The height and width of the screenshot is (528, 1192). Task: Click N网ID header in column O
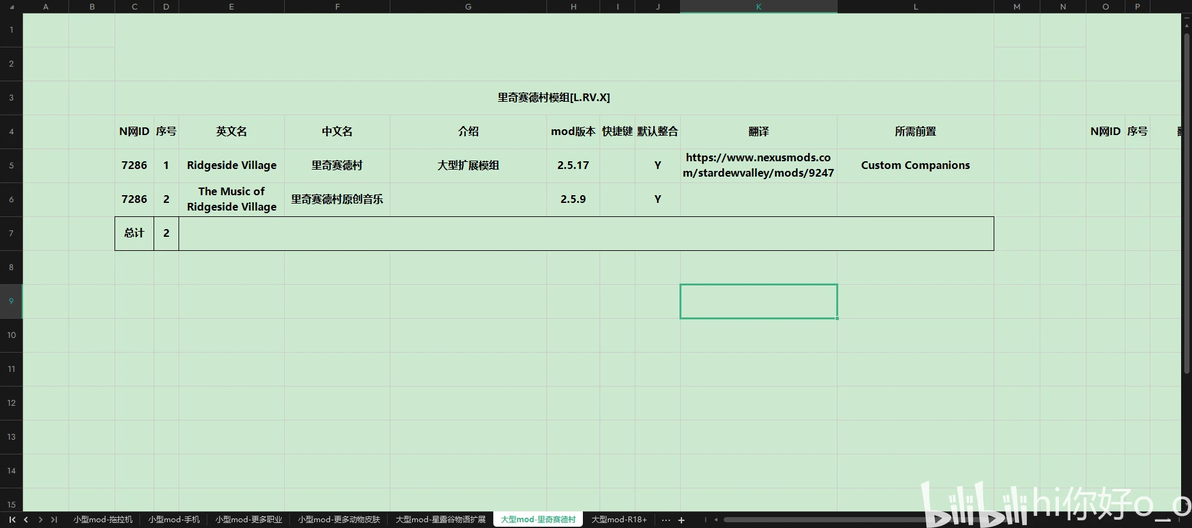[x=1105, y=131]
